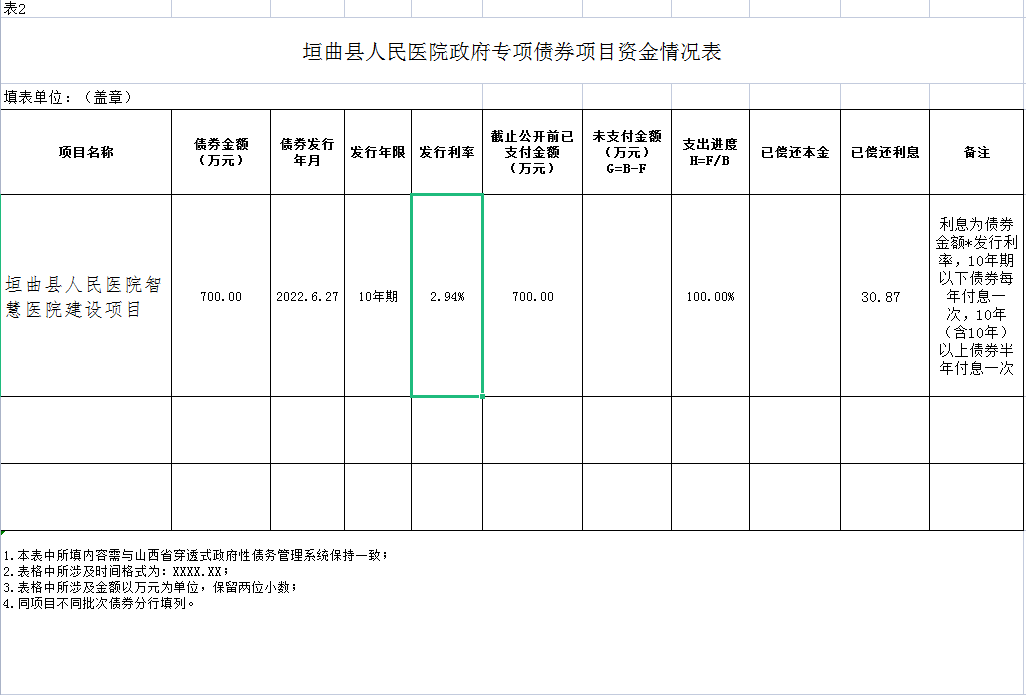Select the 10年期 cell
The height and width of the screenshot is (695, 1026).
pyautogui.click(x=378, y=296)
